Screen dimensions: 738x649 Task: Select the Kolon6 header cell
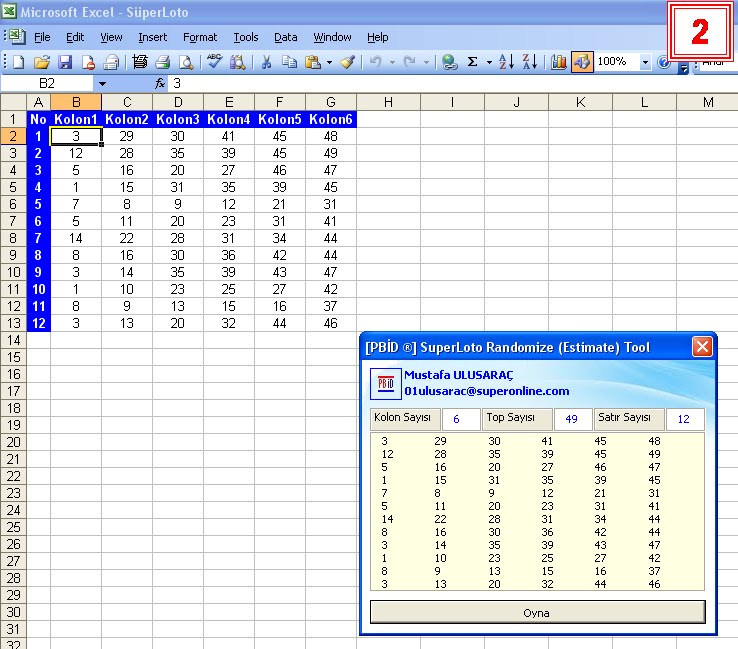[331, 119]
